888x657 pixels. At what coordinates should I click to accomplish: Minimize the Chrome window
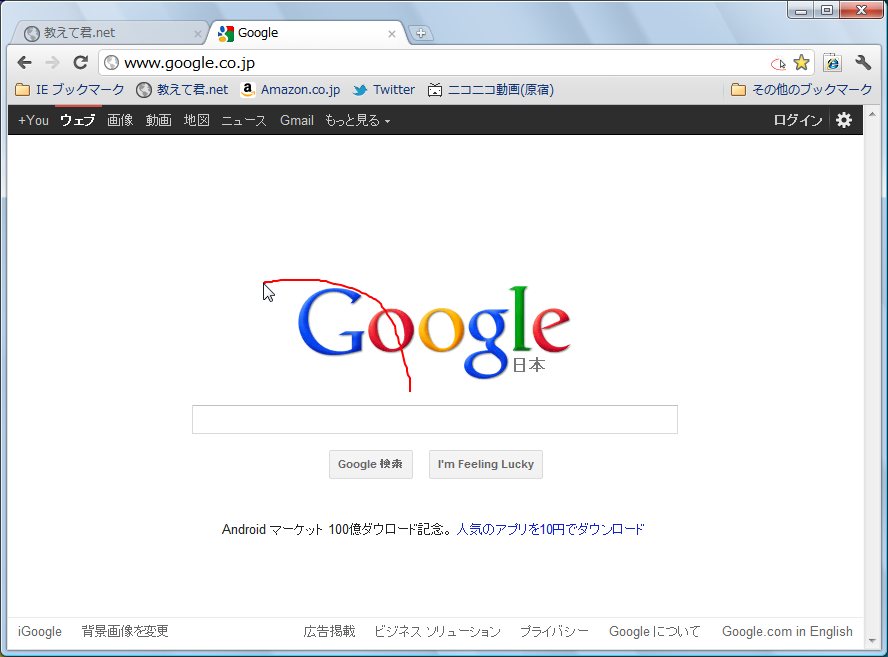[x=801, y=10]
